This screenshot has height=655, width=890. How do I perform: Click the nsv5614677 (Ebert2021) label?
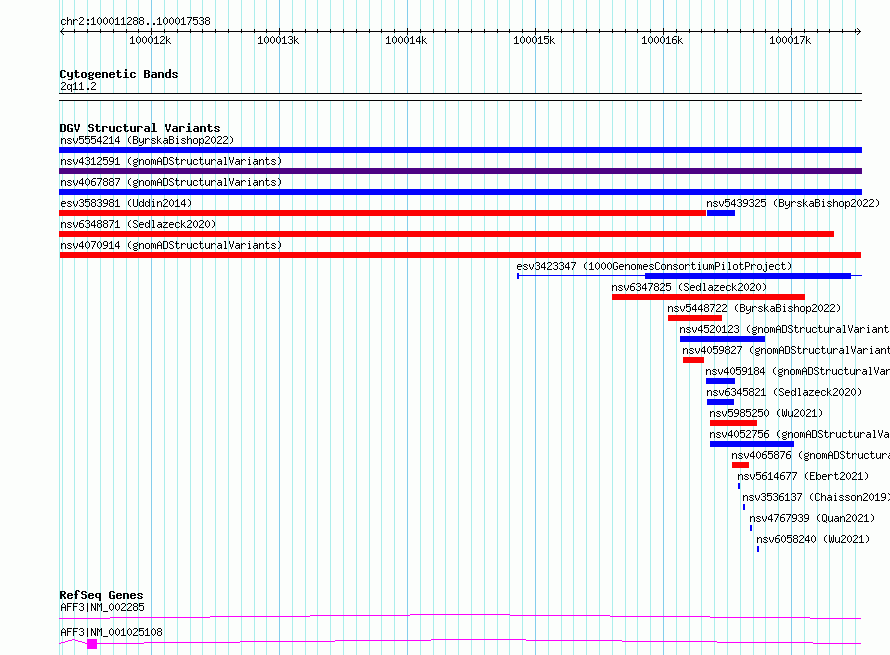(803, 476)
